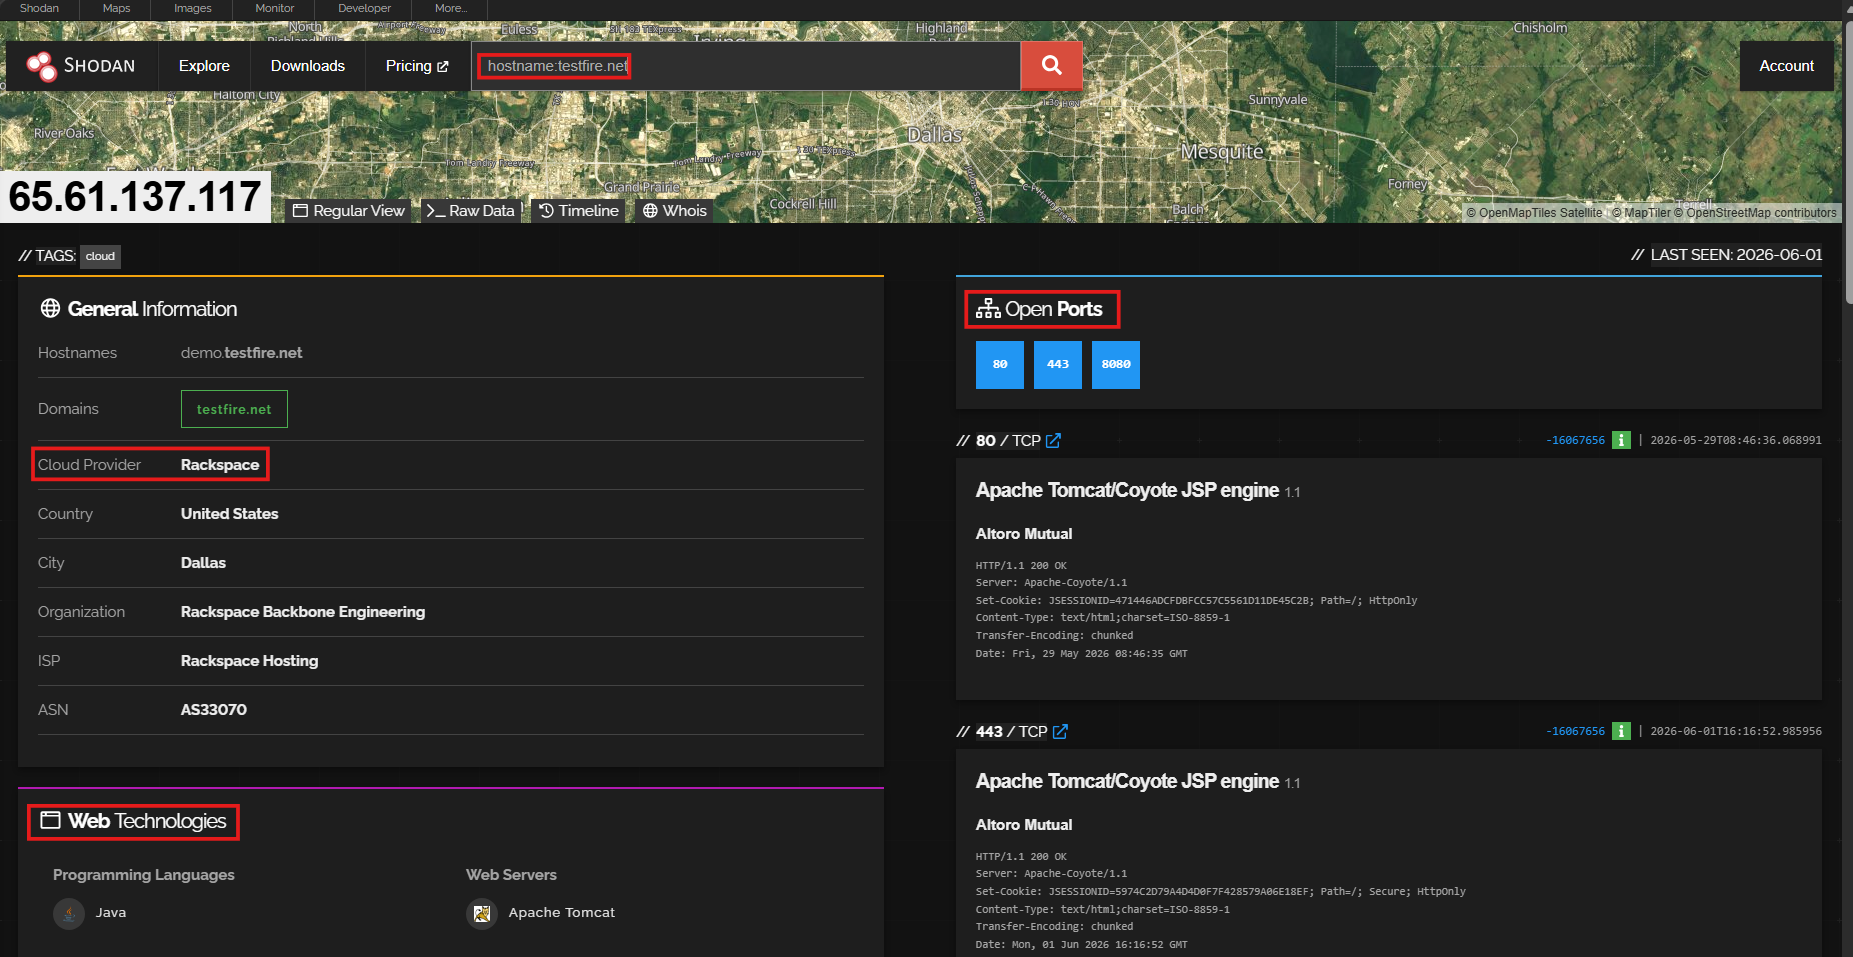Click the ISP value Rackspace Hosting

[249, 661]
